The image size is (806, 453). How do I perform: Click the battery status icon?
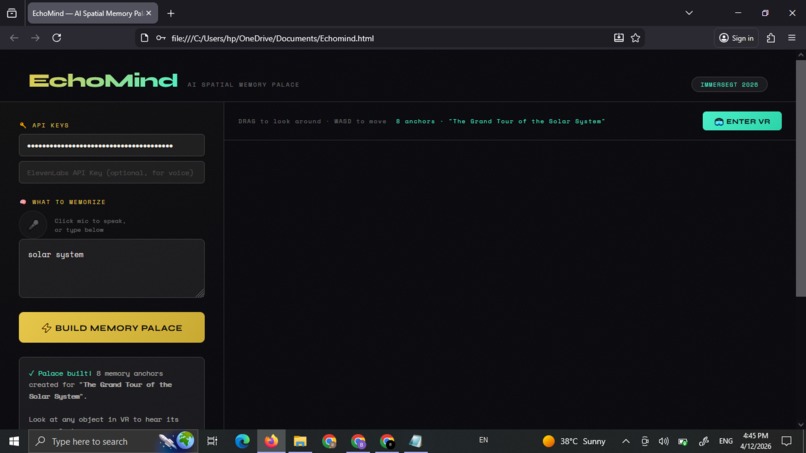pos(683,441)
